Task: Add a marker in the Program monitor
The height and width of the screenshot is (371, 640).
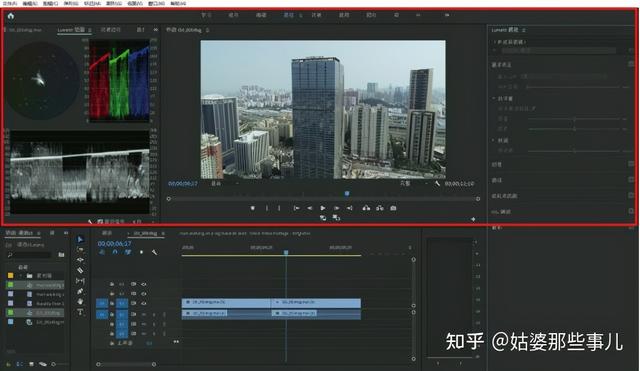Action: pos(253,208)
